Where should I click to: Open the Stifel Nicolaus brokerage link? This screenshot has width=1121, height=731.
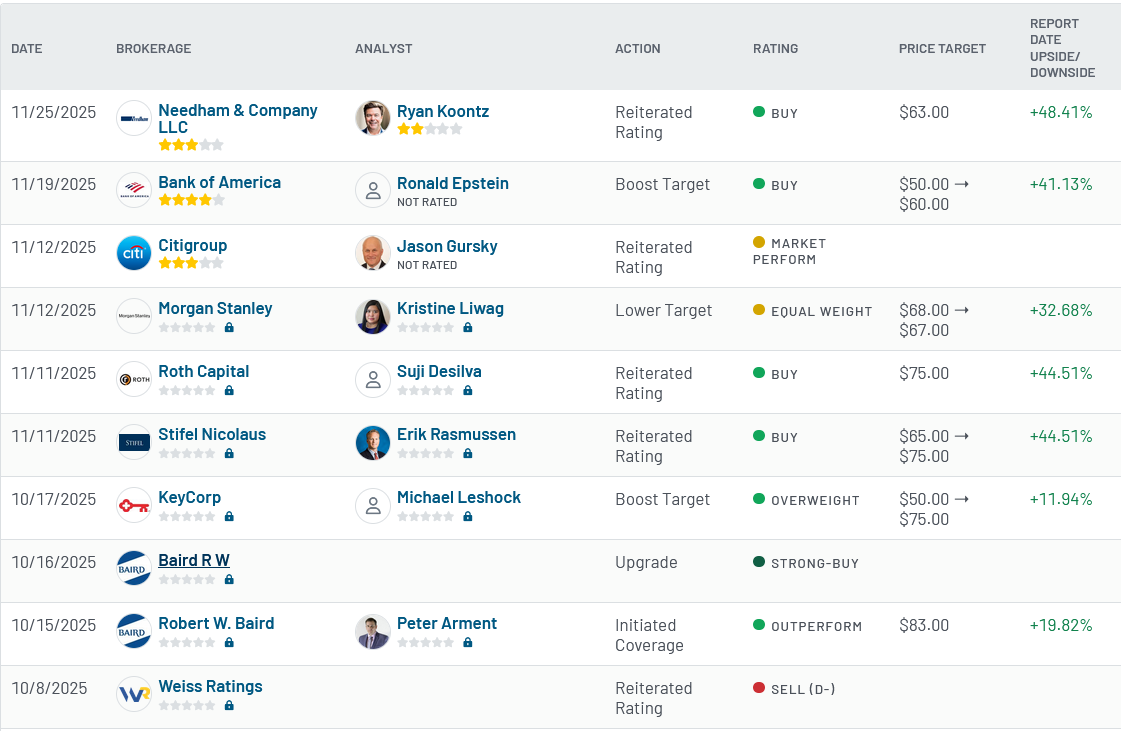tap(212, 434)
